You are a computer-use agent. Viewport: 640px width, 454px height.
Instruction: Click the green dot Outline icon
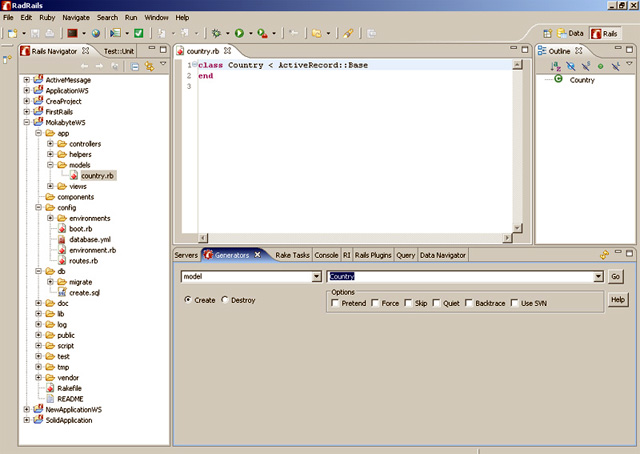pos(600,66)
